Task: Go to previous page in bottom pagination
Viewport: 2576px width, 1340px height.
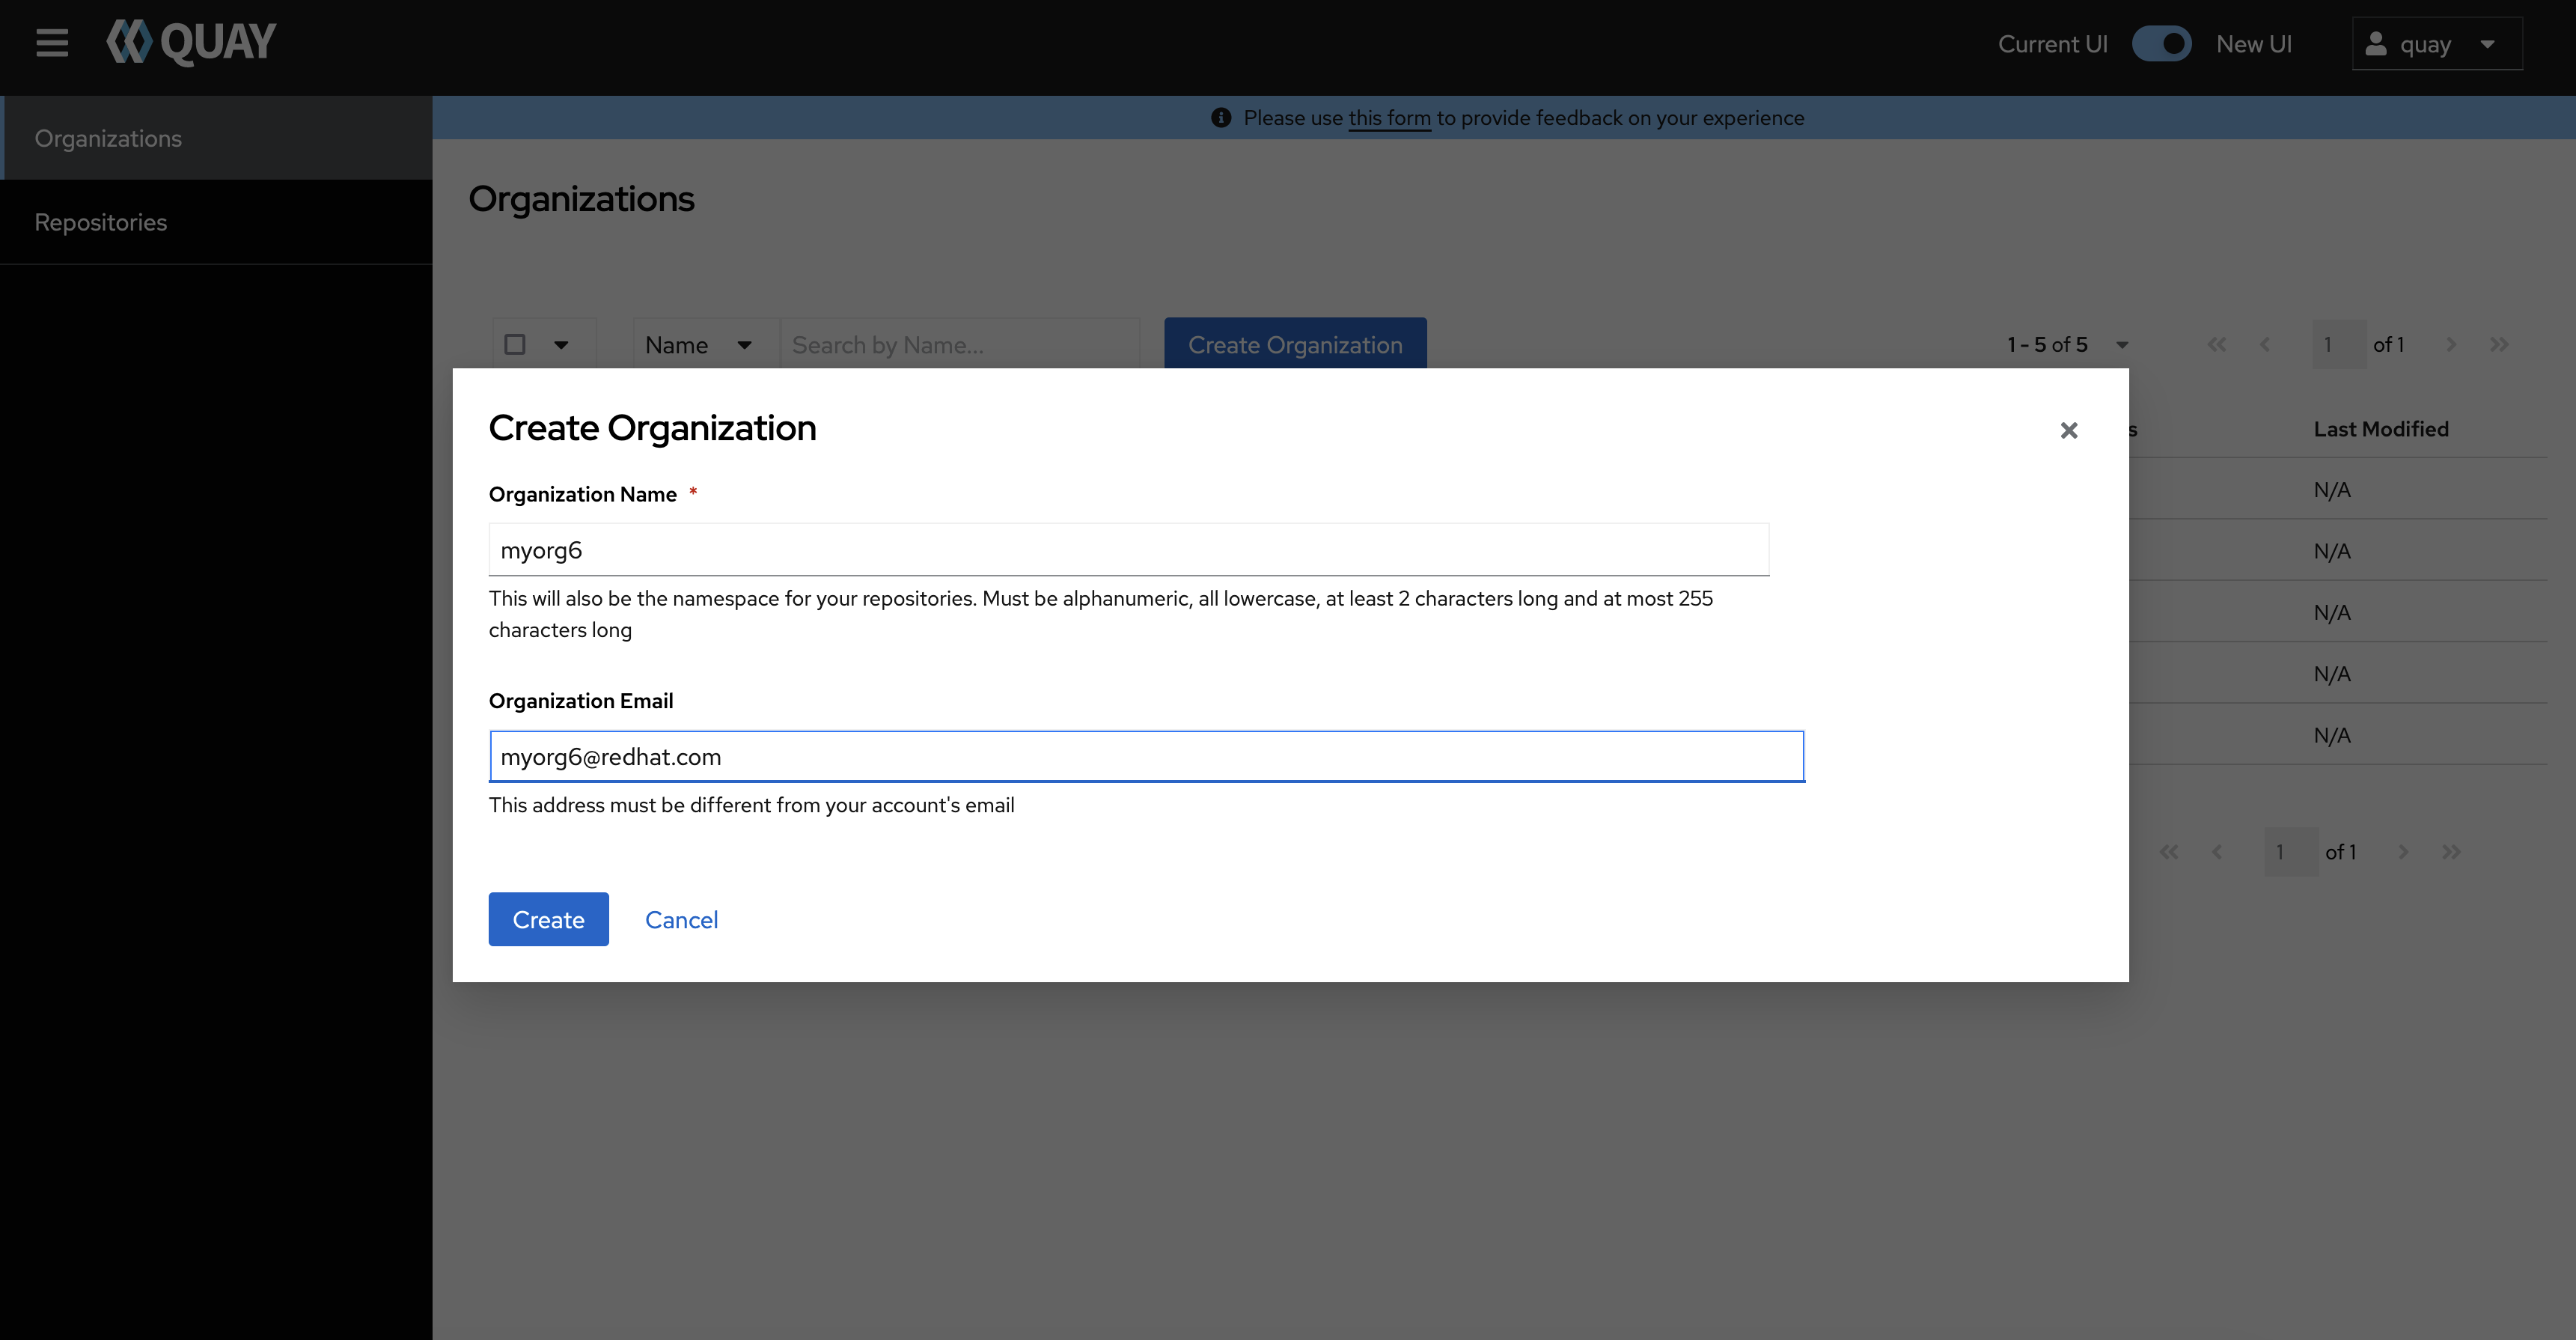Action: click(x=2217, y=852)
